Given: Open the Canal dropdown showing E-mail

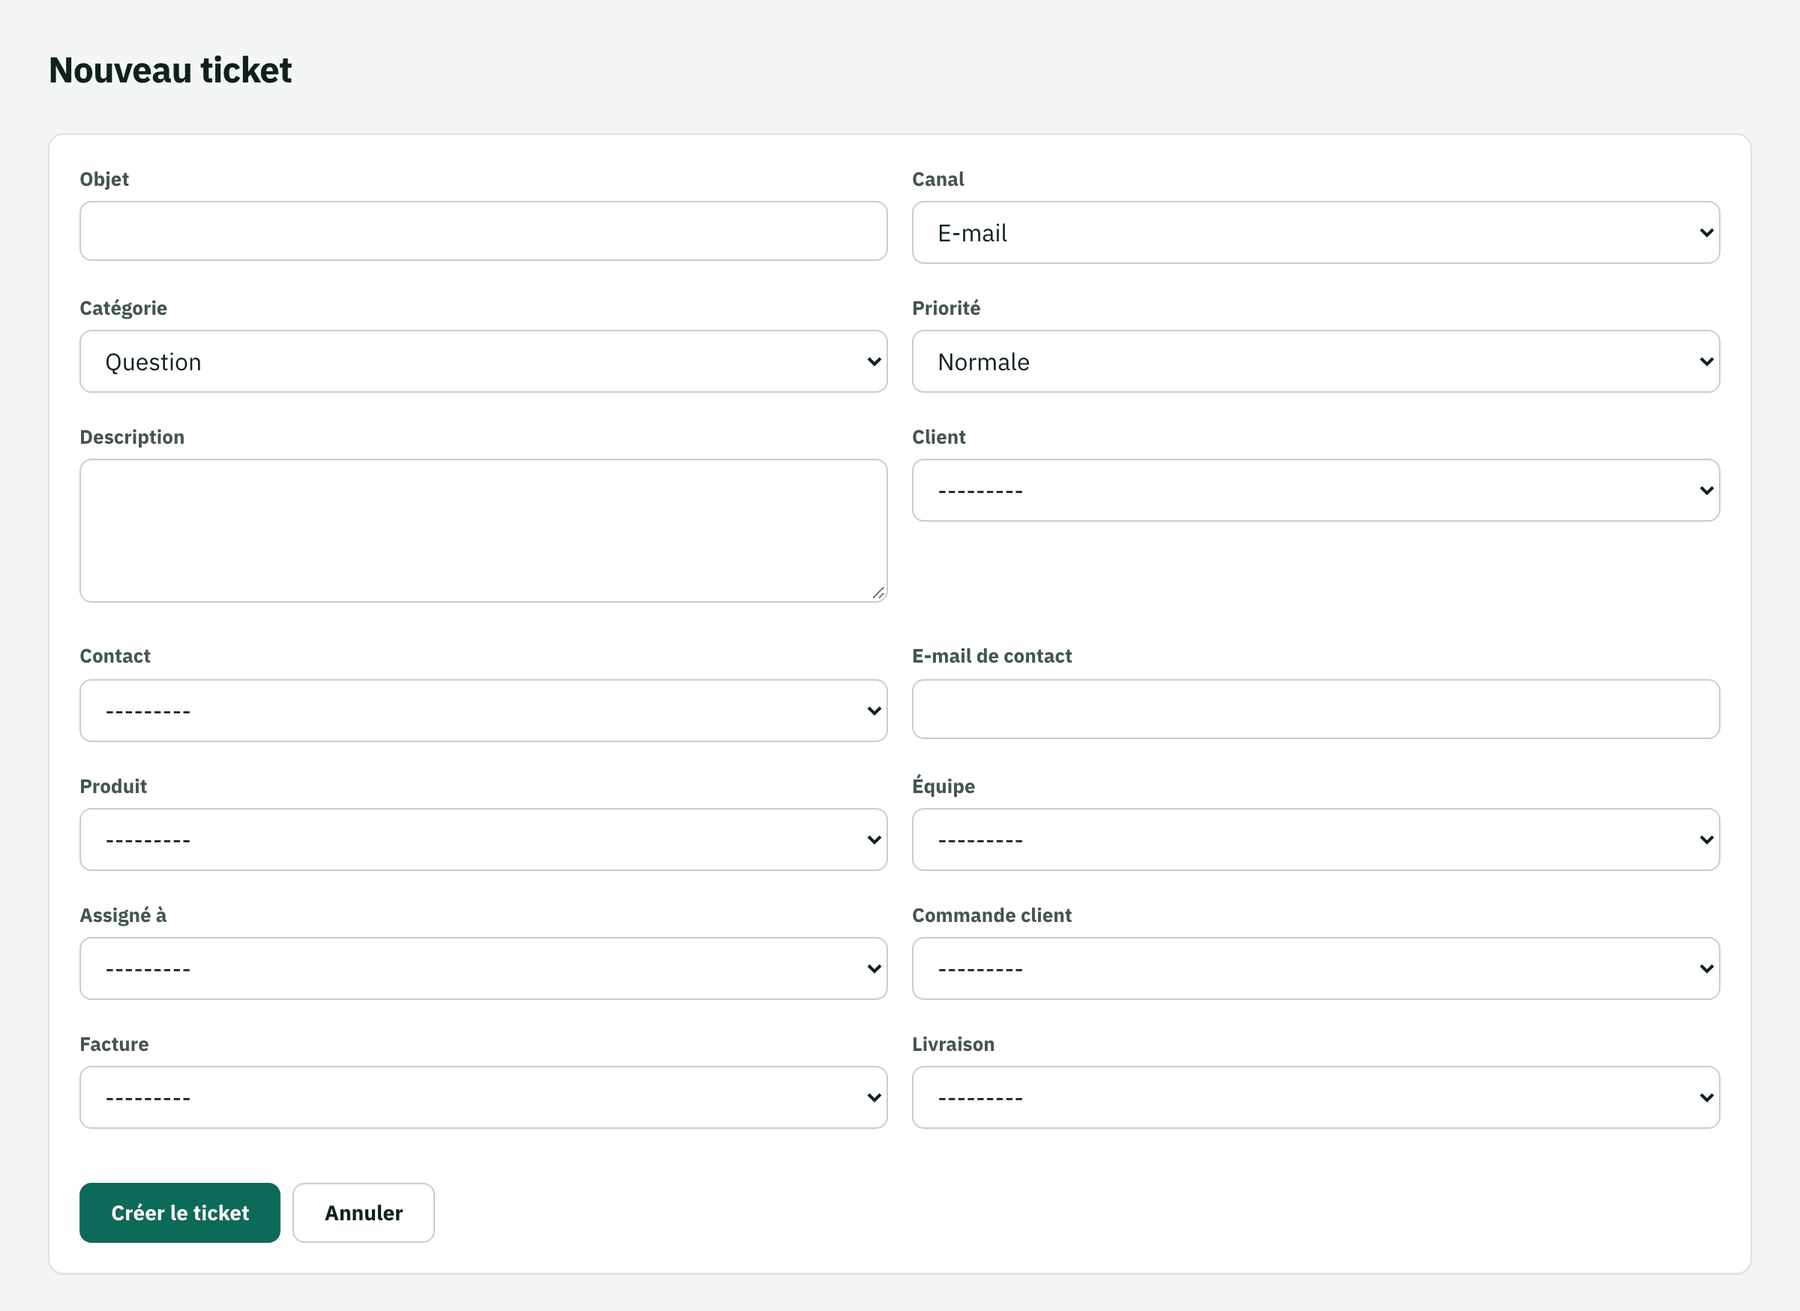Looking at the screenshot, I should pyautogui.click(x=1315, y=233).
